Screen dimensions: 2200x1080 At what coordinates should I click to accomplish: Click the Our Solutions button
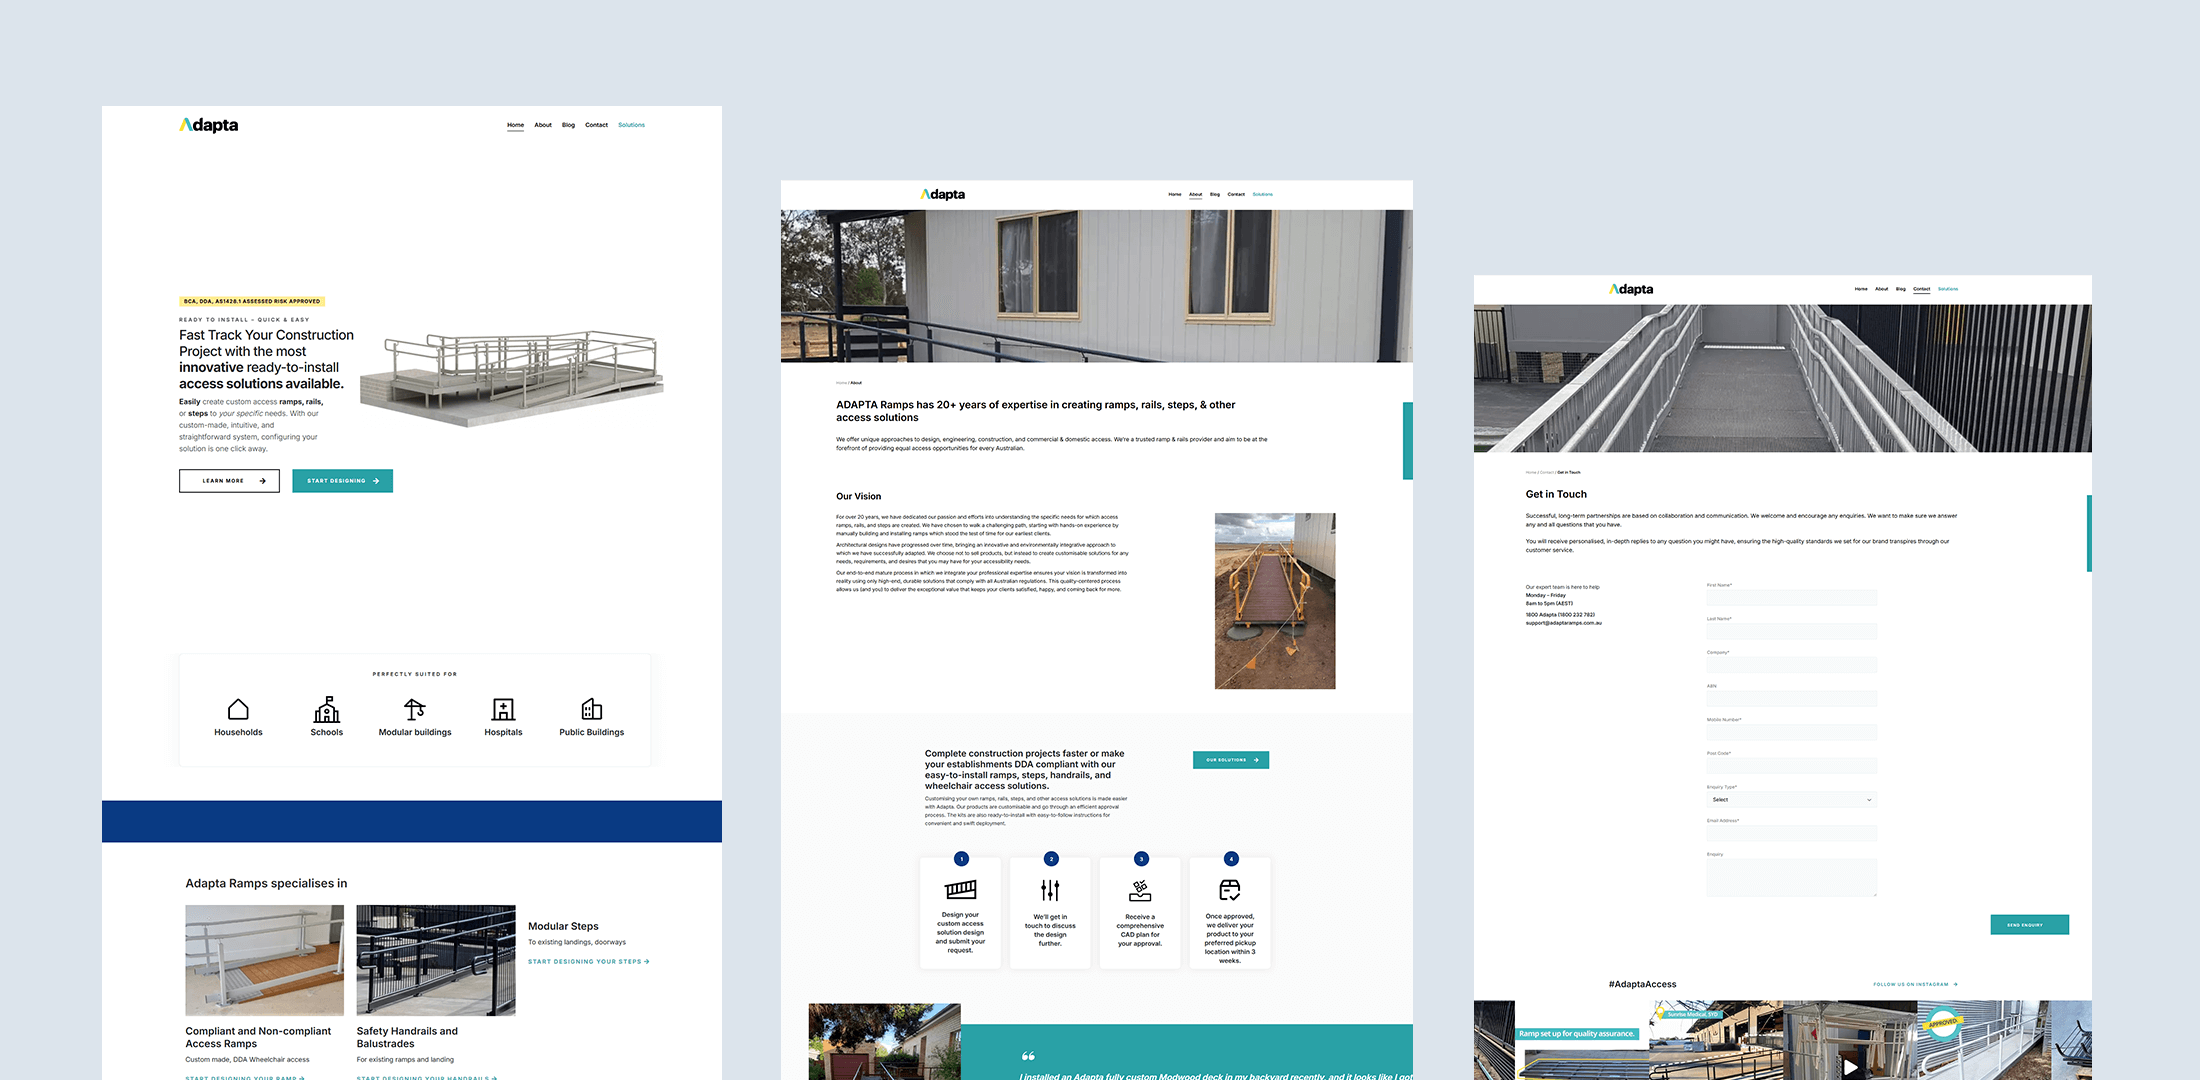(x=1231, y=760)
